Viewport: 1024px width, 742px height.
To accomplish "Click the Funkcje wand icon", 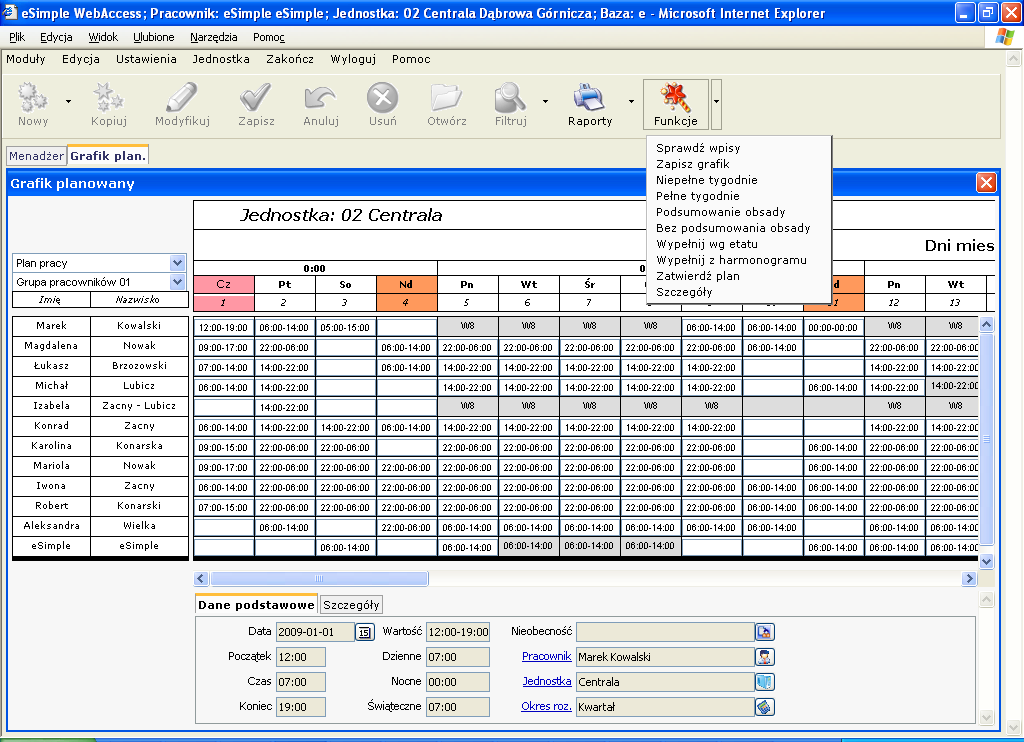I will click(x=675, y=97).
